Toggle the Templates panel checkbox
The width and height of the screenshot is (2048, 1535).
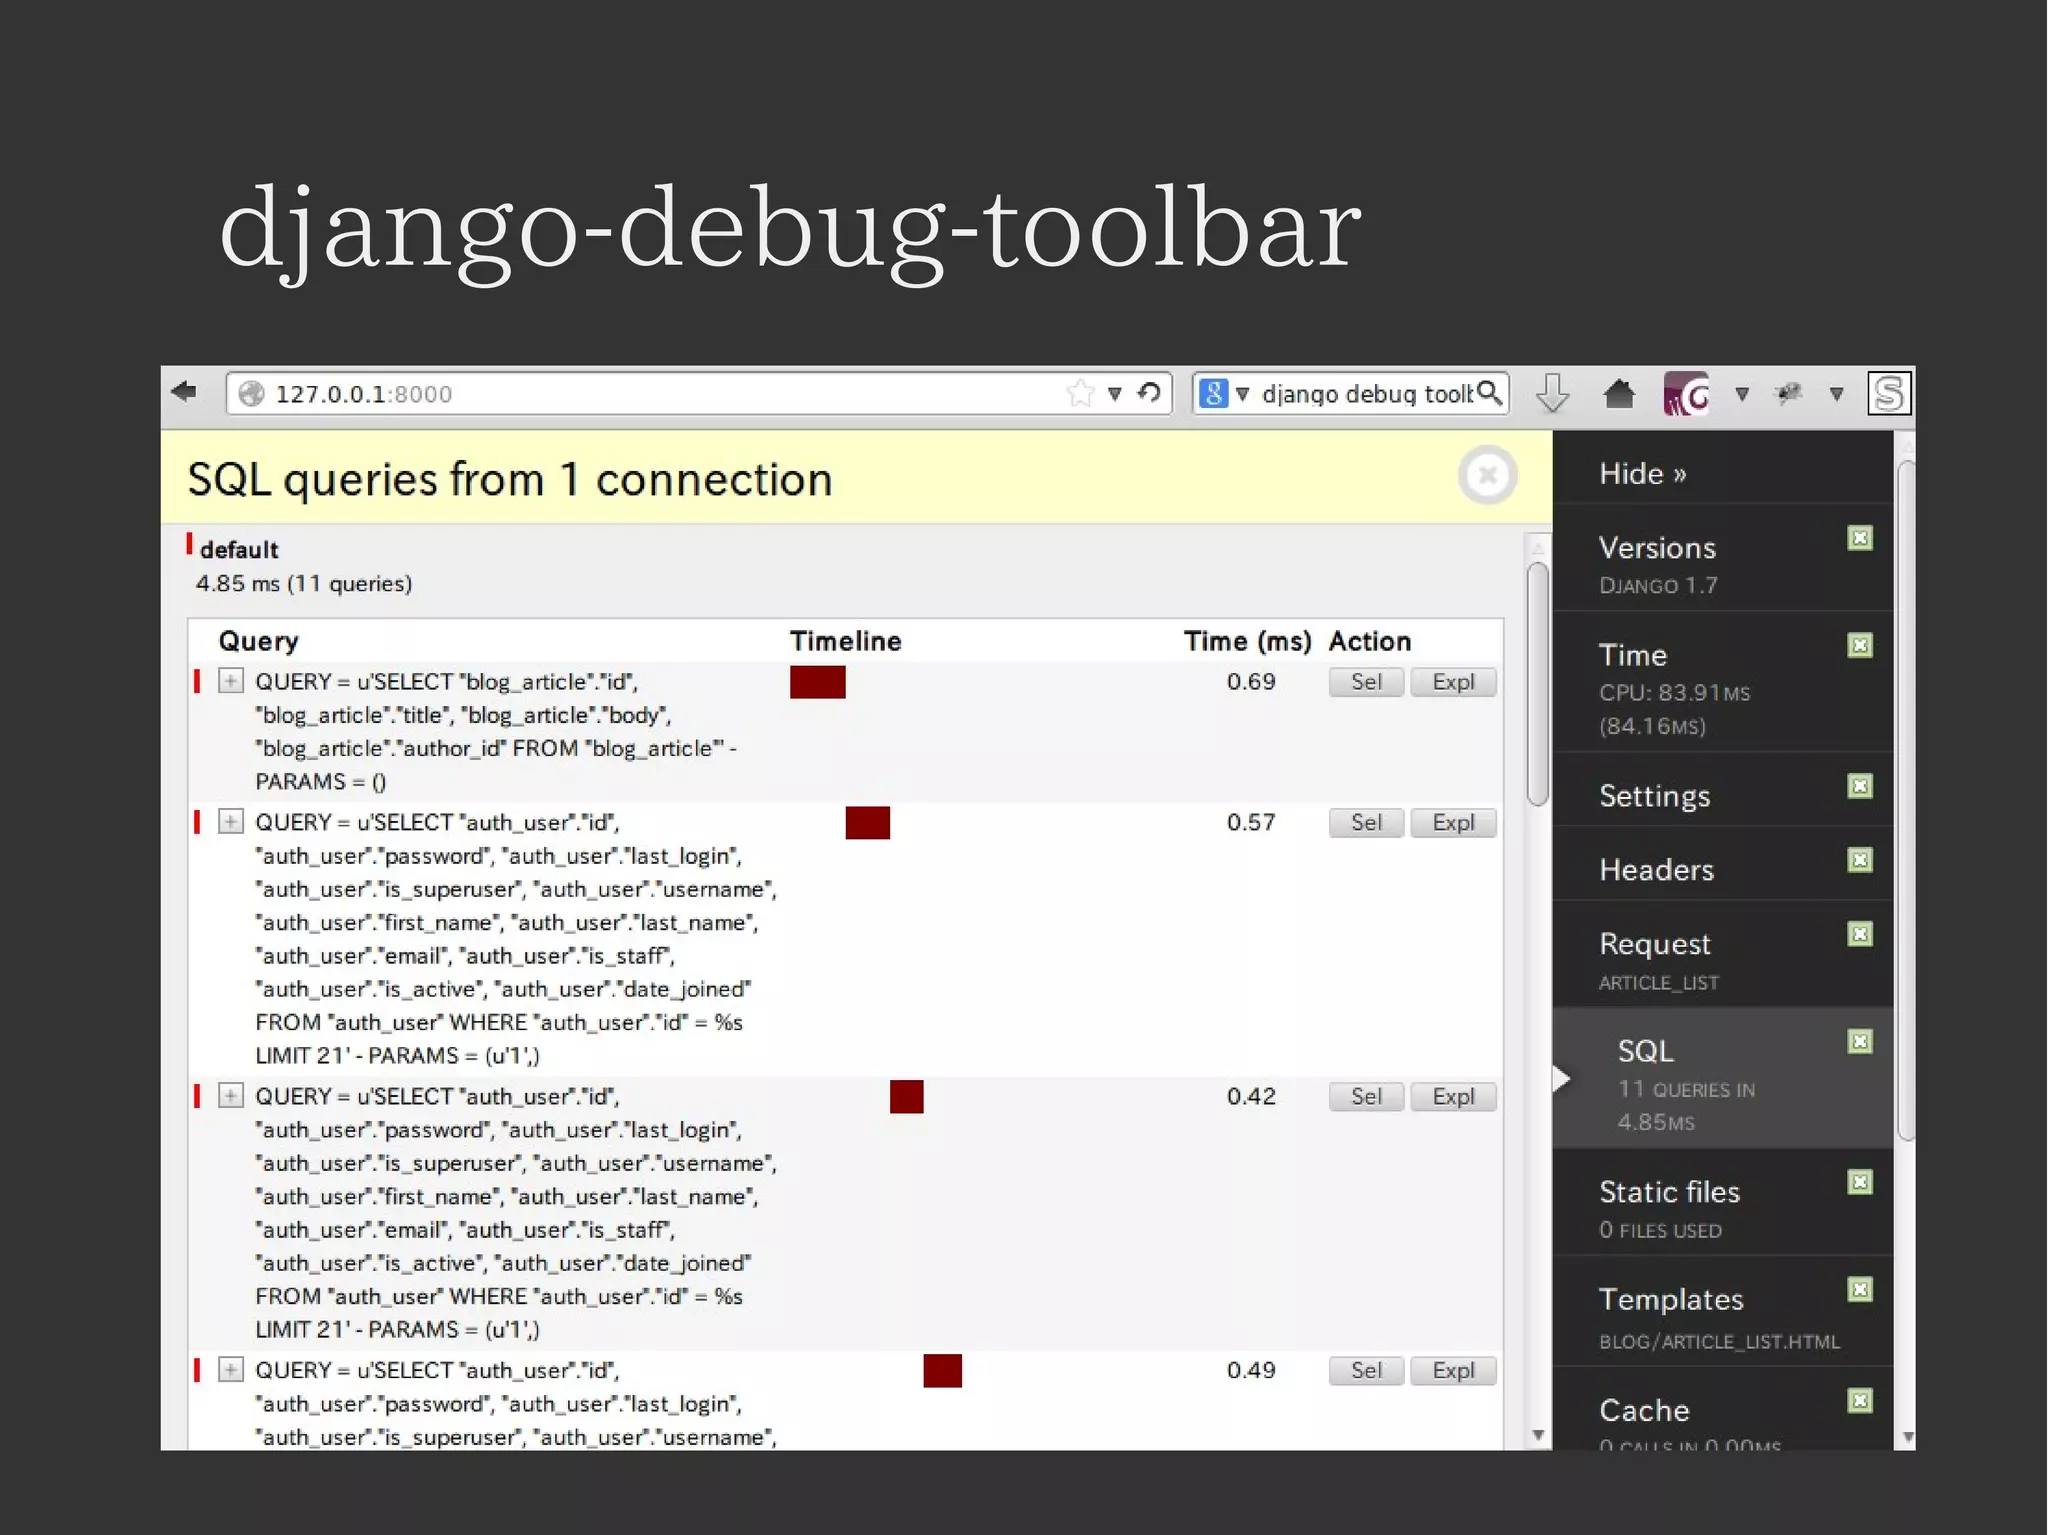[1860, 1290]
